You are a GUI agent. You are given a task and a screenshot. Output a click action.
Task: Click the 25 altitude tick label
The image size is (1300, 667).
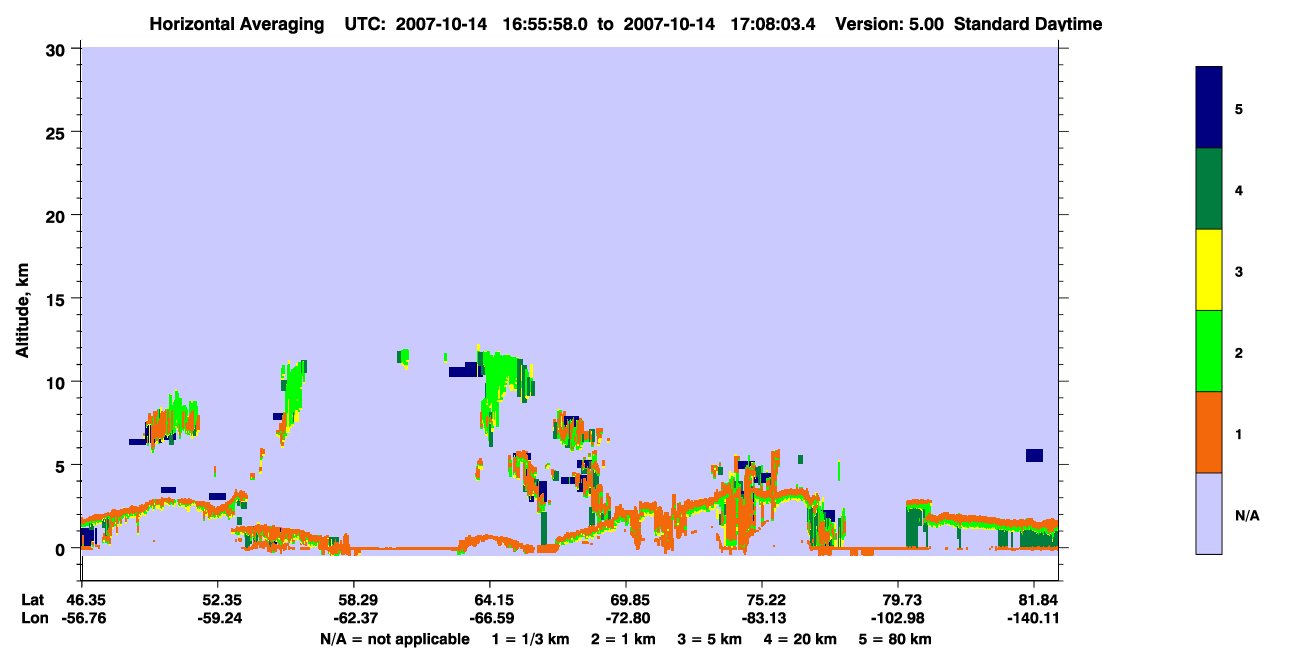pyautogui.click(x=58, y=132)
